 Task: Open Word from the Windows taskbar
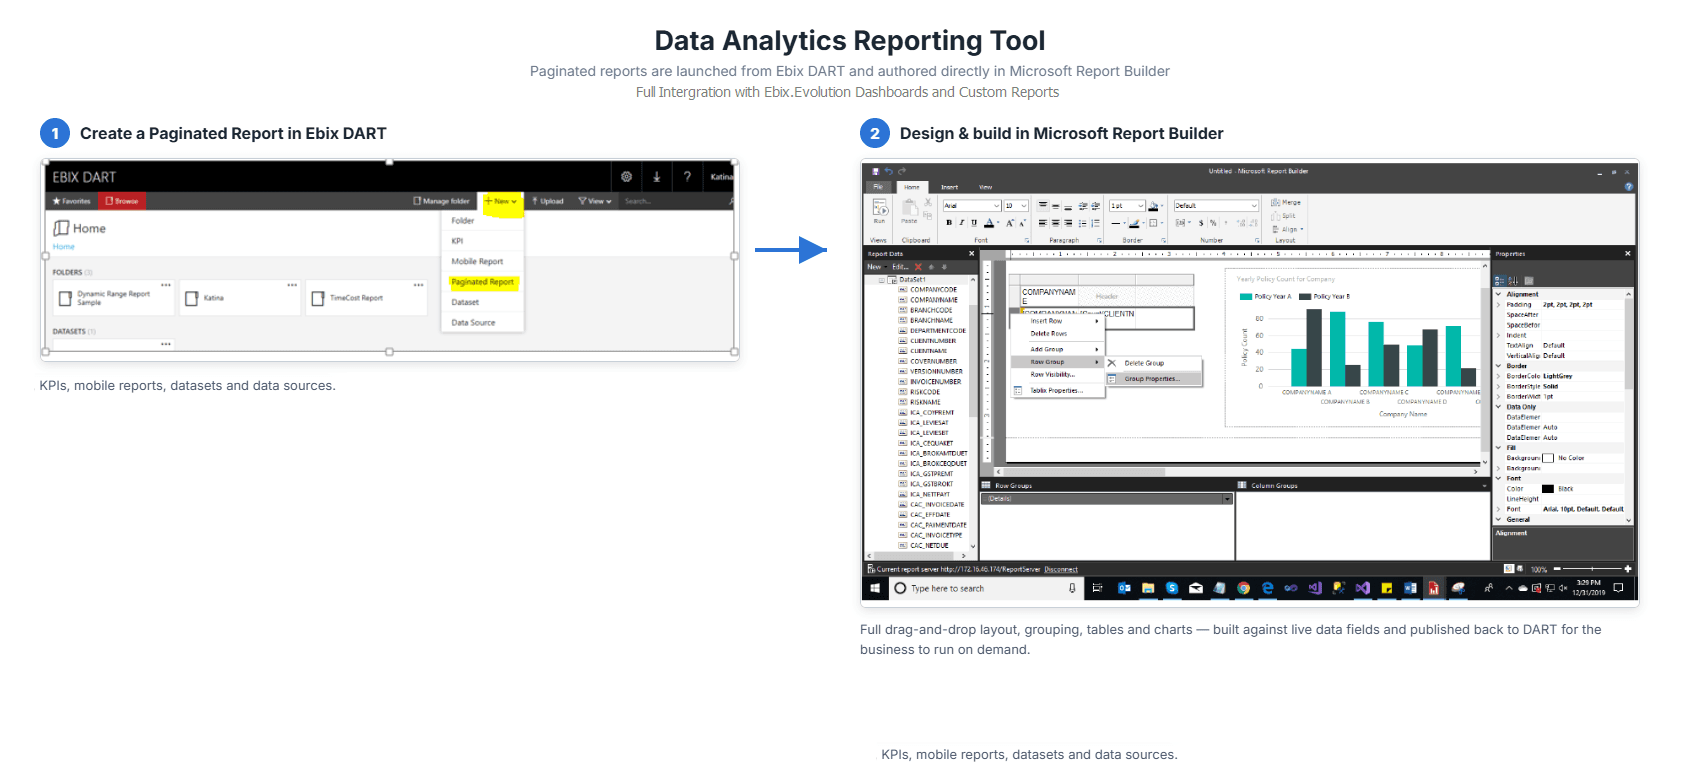(x=1410, y=588)
